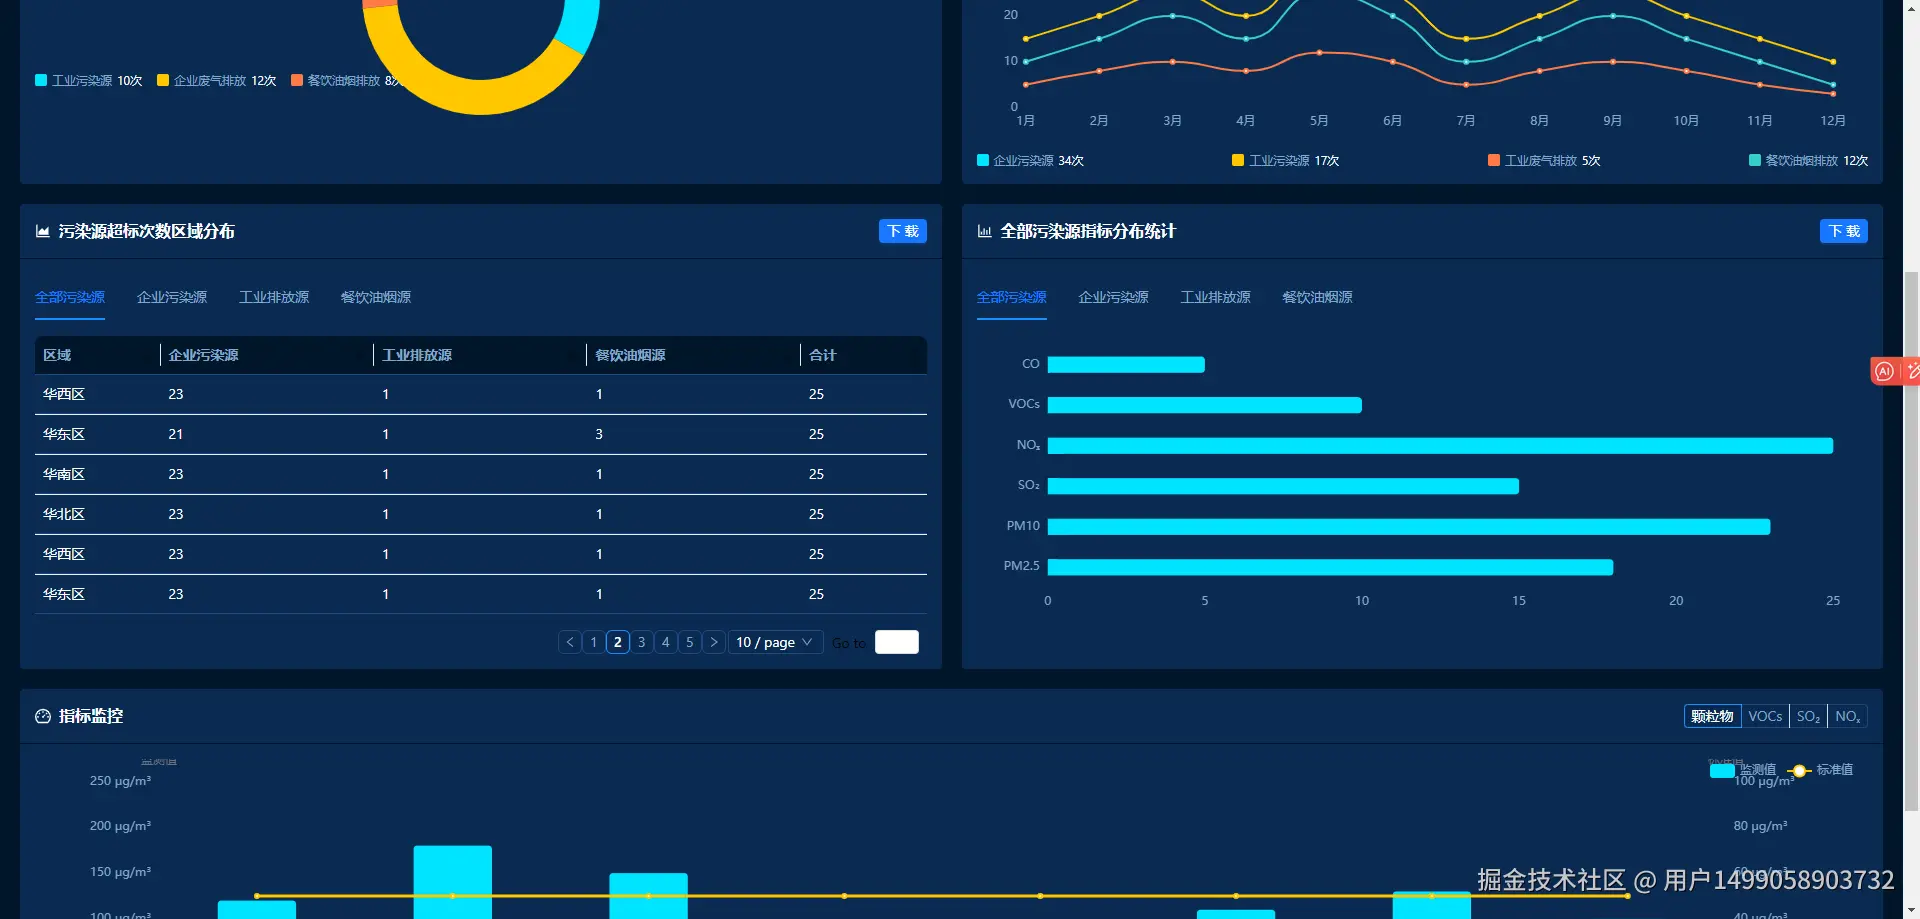Select 颗粒物 option in 指标监控
Image resolution: width=1920 pixels, height=919 pixels.
pyautogui.click(x=1712, y=716)
